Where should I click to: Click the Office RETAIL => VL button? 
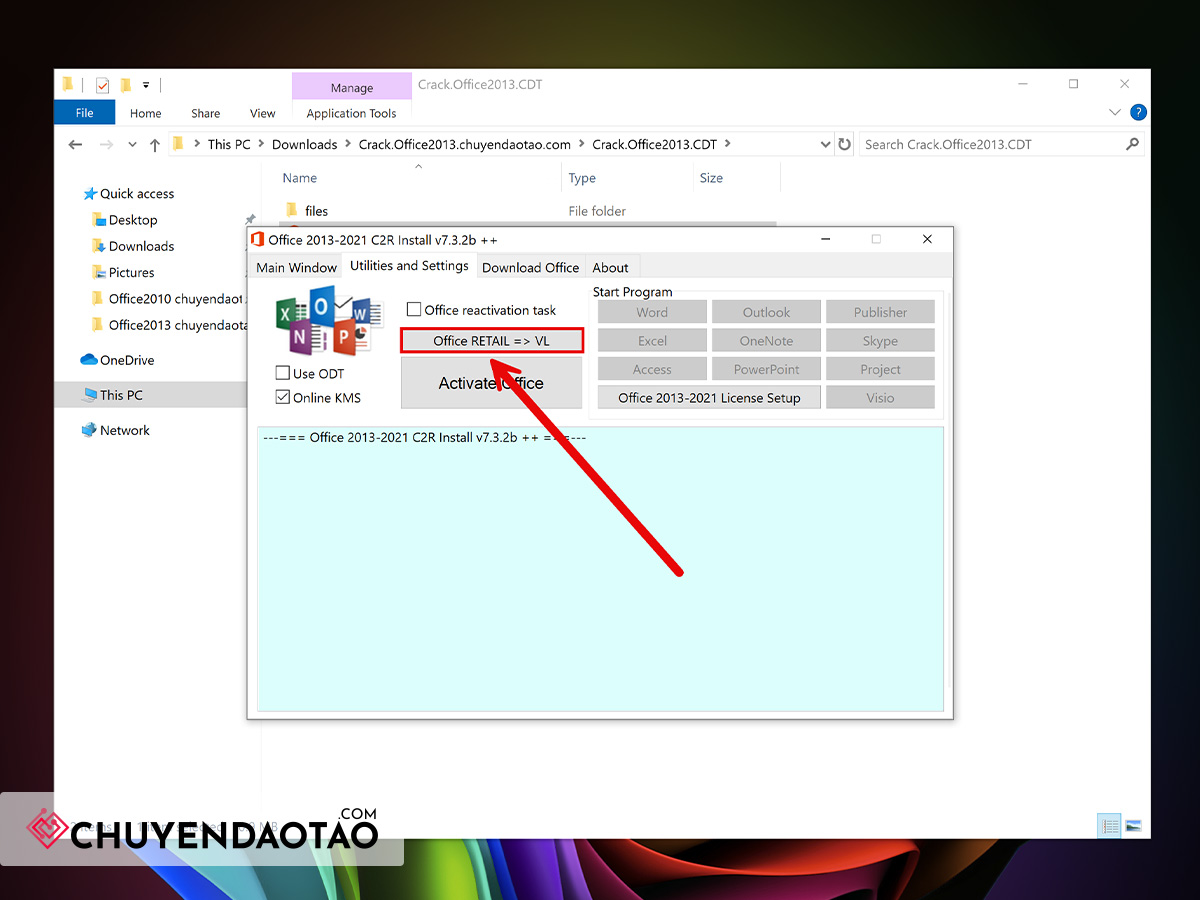pos(491,341)
